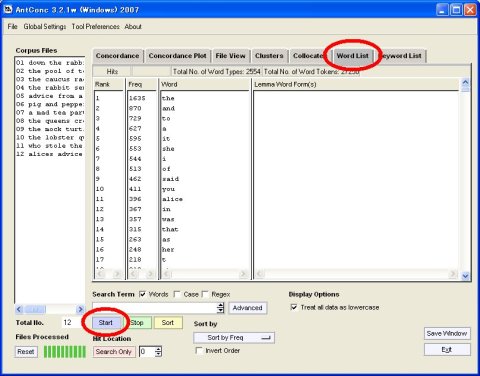The image size is (480, 376).
Task: Open the Advanced search options
Action: pyautogui.click(x=247, y=308)
